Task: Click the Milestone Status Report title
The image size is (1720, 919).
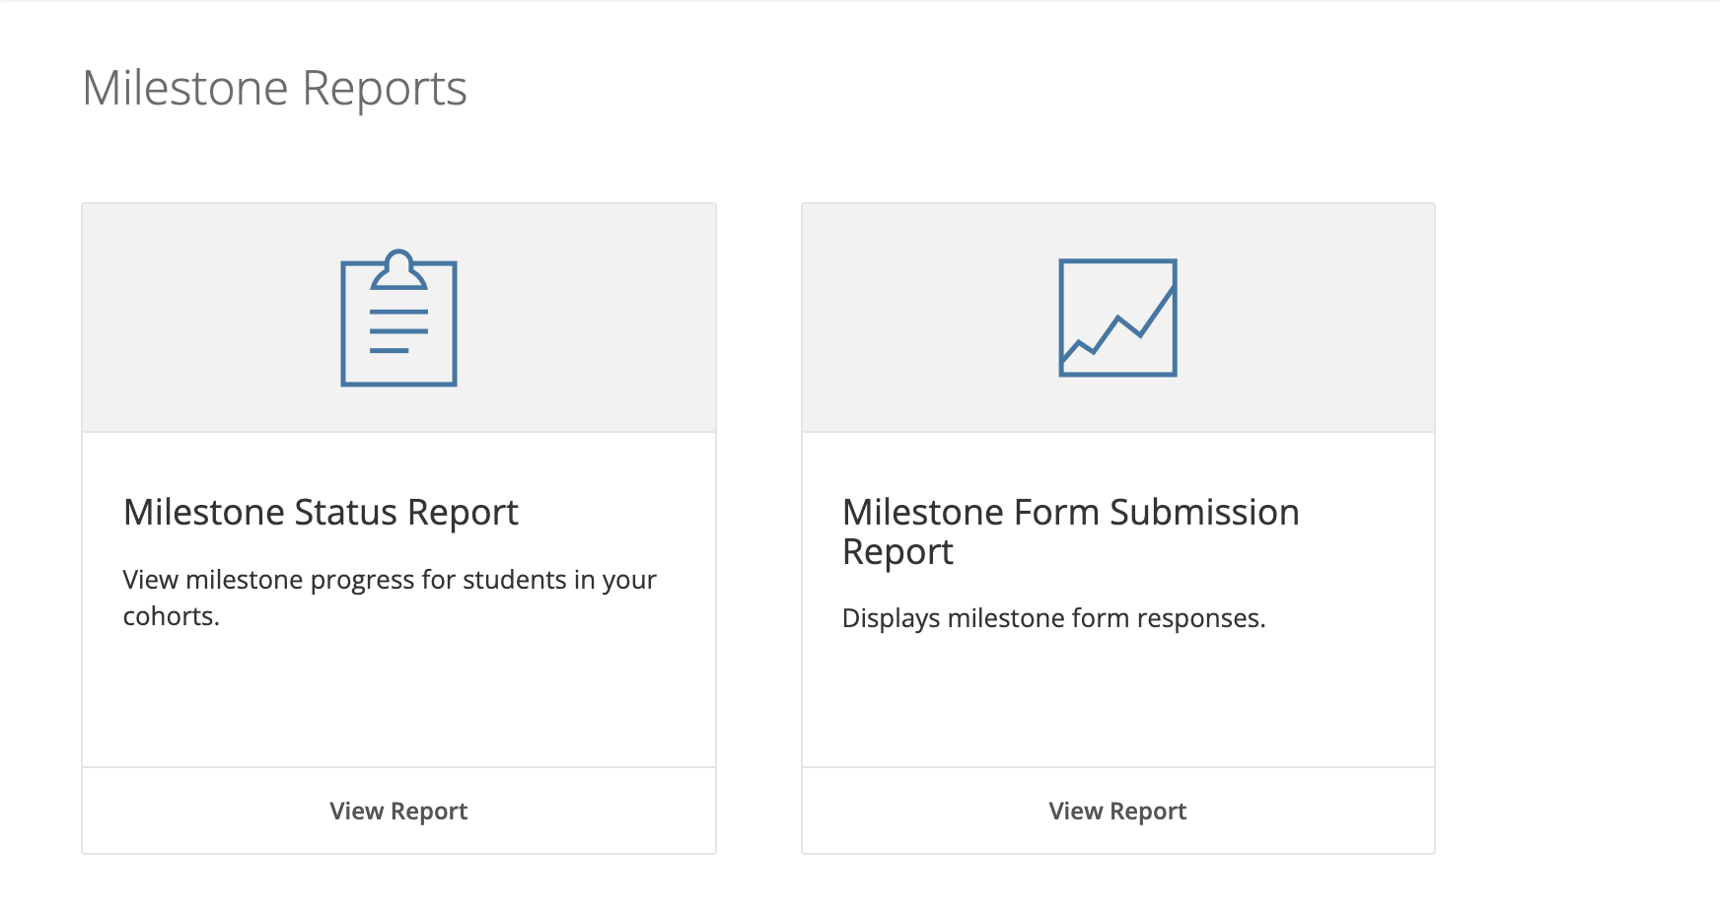Action: tap(320, 512)
